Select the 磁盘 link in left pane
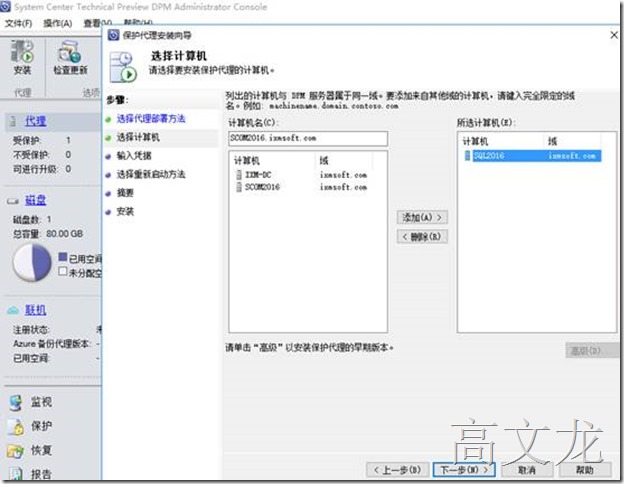 point(35,200)
